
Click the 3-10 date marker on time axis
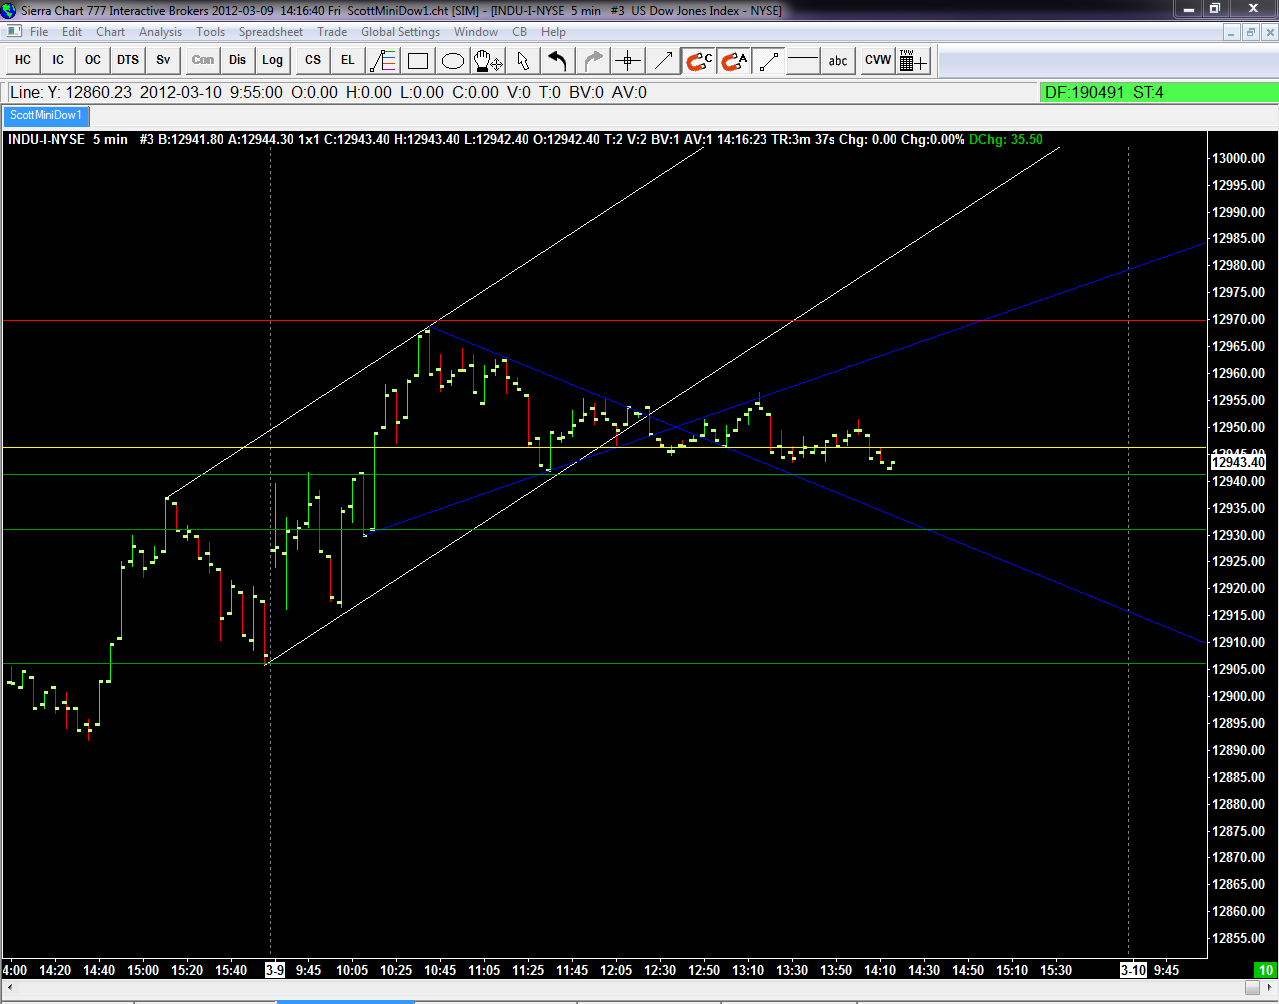pyautogui.click(x=1133, y=970)
